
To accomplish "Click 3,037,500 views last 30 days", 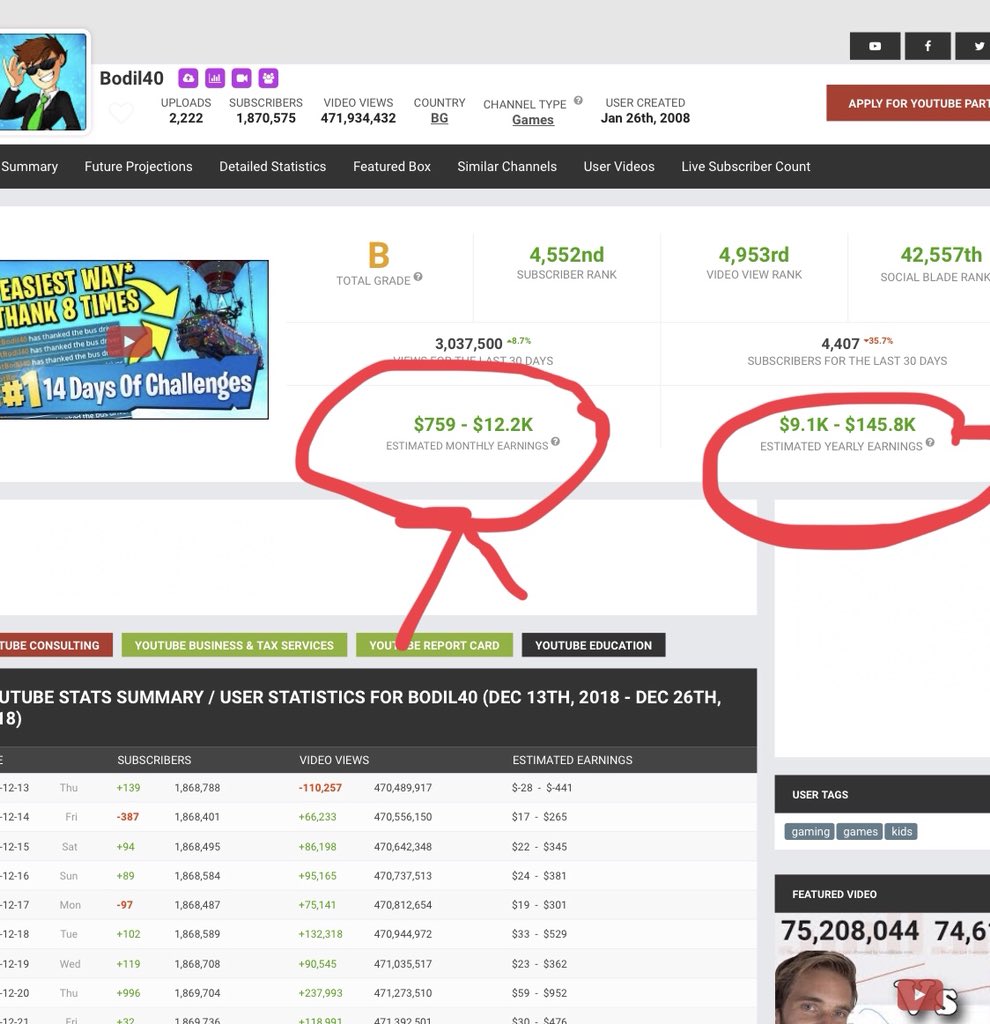I will (x=469, y=344).
